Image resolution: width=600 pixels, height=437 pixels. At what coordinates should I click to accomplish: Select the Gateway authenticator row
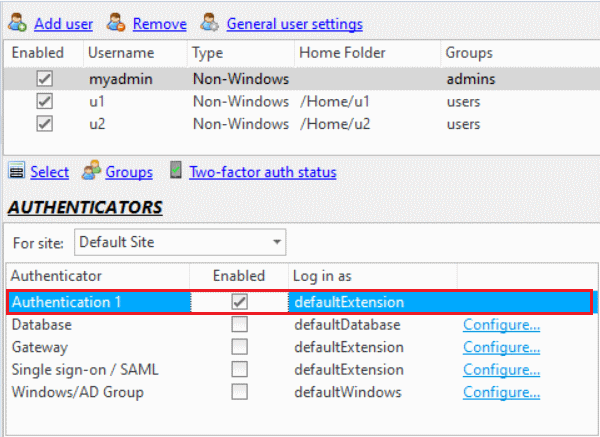coord(100,347)
